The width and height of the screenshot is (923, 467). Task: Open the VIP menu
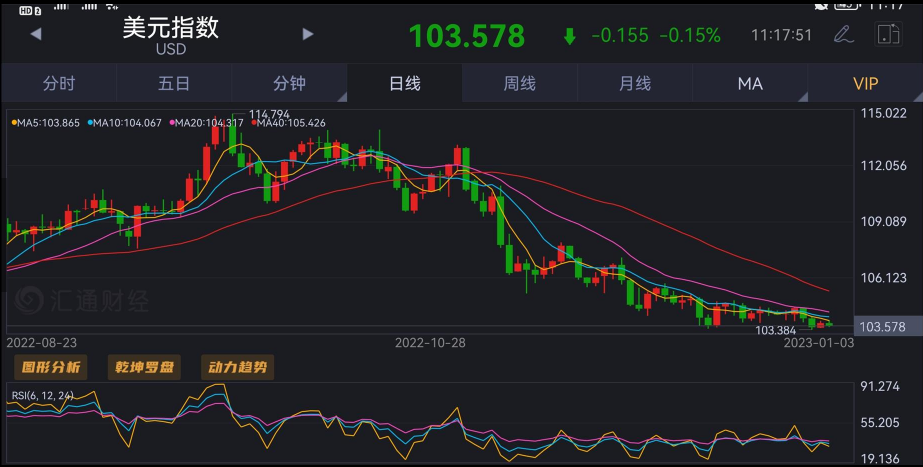tap(865, 84)
